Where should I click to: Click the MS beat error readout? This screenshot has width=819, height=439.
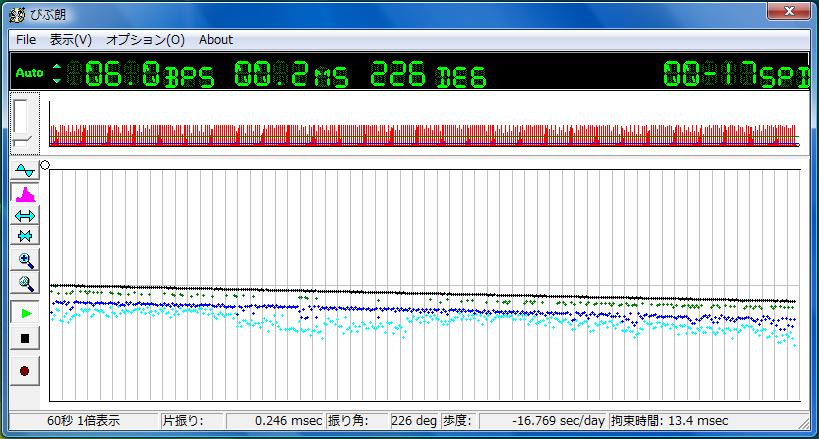point(291,74)
